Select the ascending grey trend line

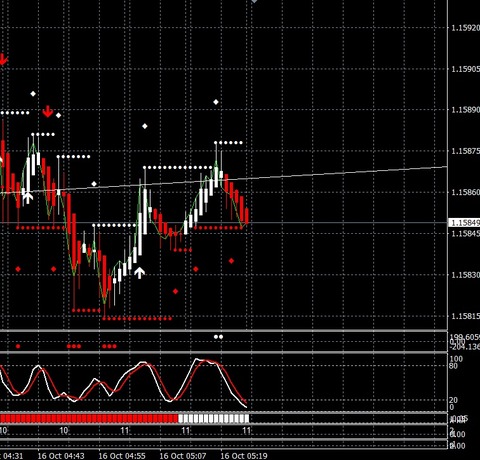tap(223, 180)
